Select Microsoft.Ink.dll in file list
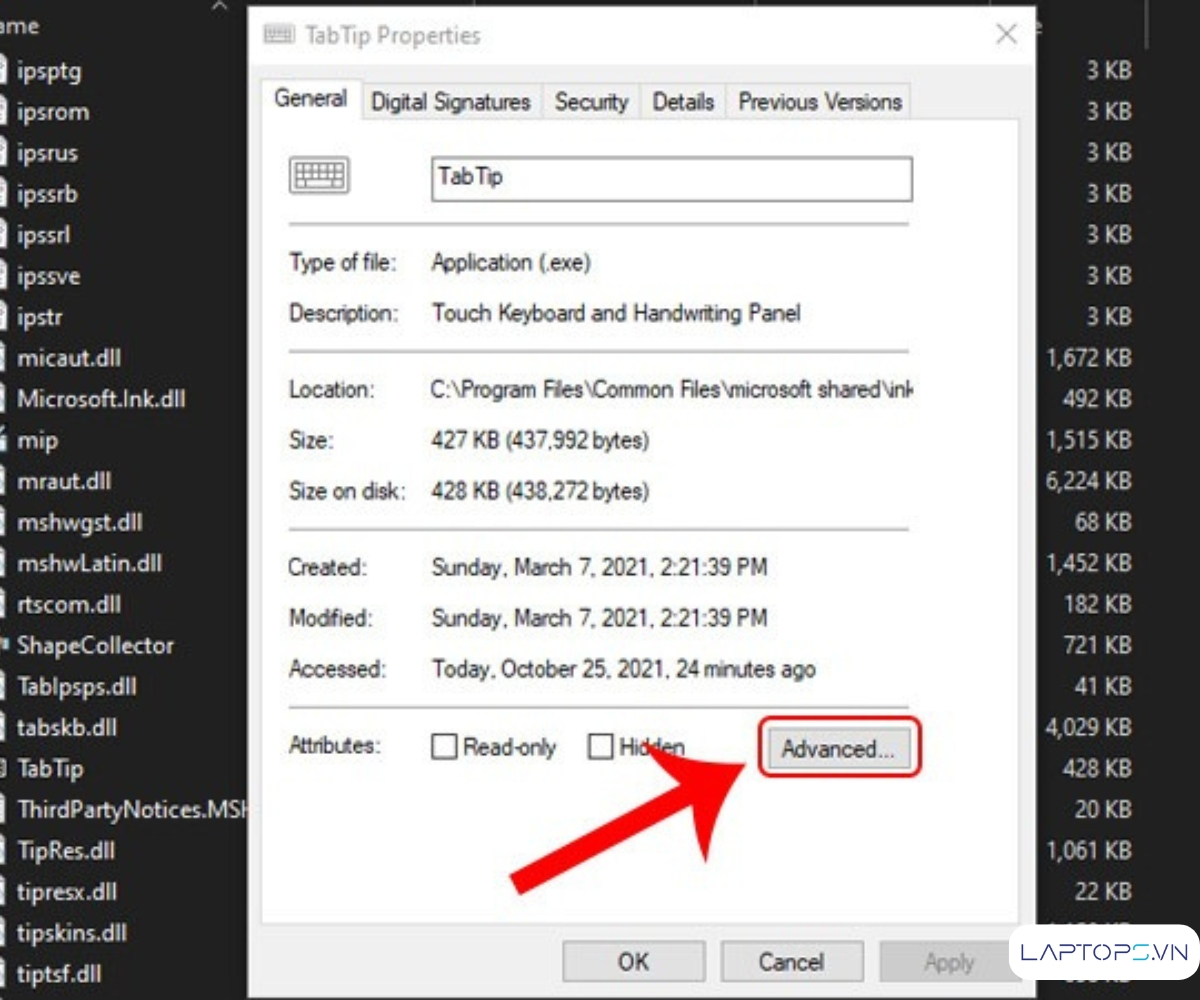This screenshot has width=1200, height=1000. pos(101,399)
